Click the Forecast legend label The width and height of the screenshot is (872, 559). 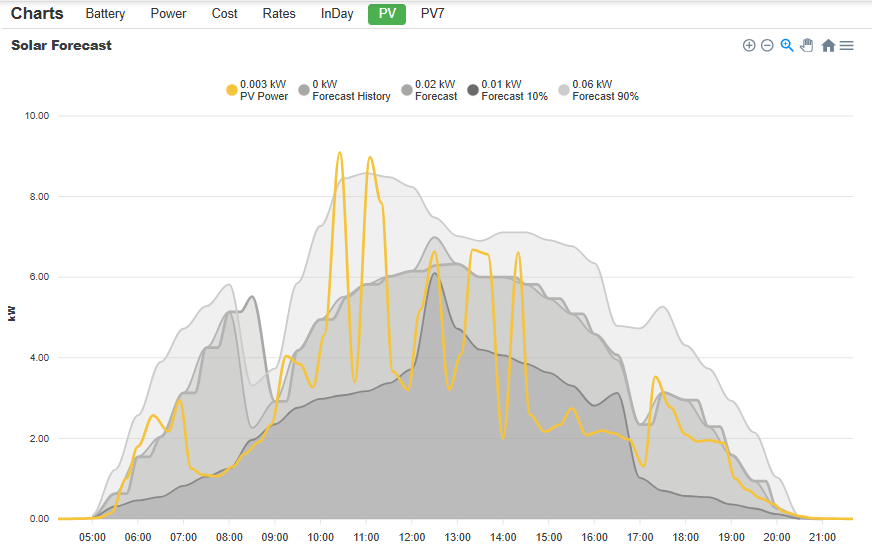(x=436, y=96)
